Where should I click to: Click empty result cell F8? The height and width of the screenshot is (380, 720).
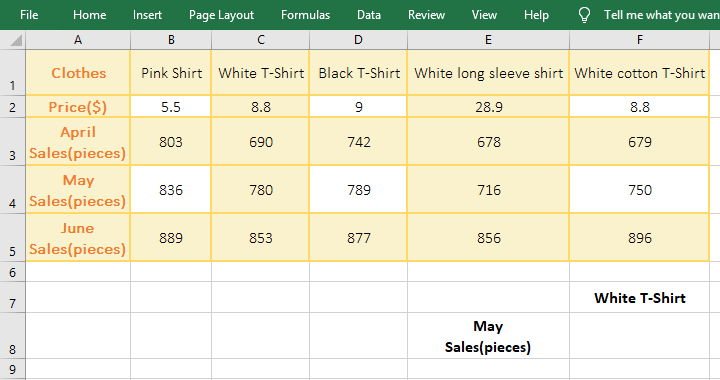(639, 336)
